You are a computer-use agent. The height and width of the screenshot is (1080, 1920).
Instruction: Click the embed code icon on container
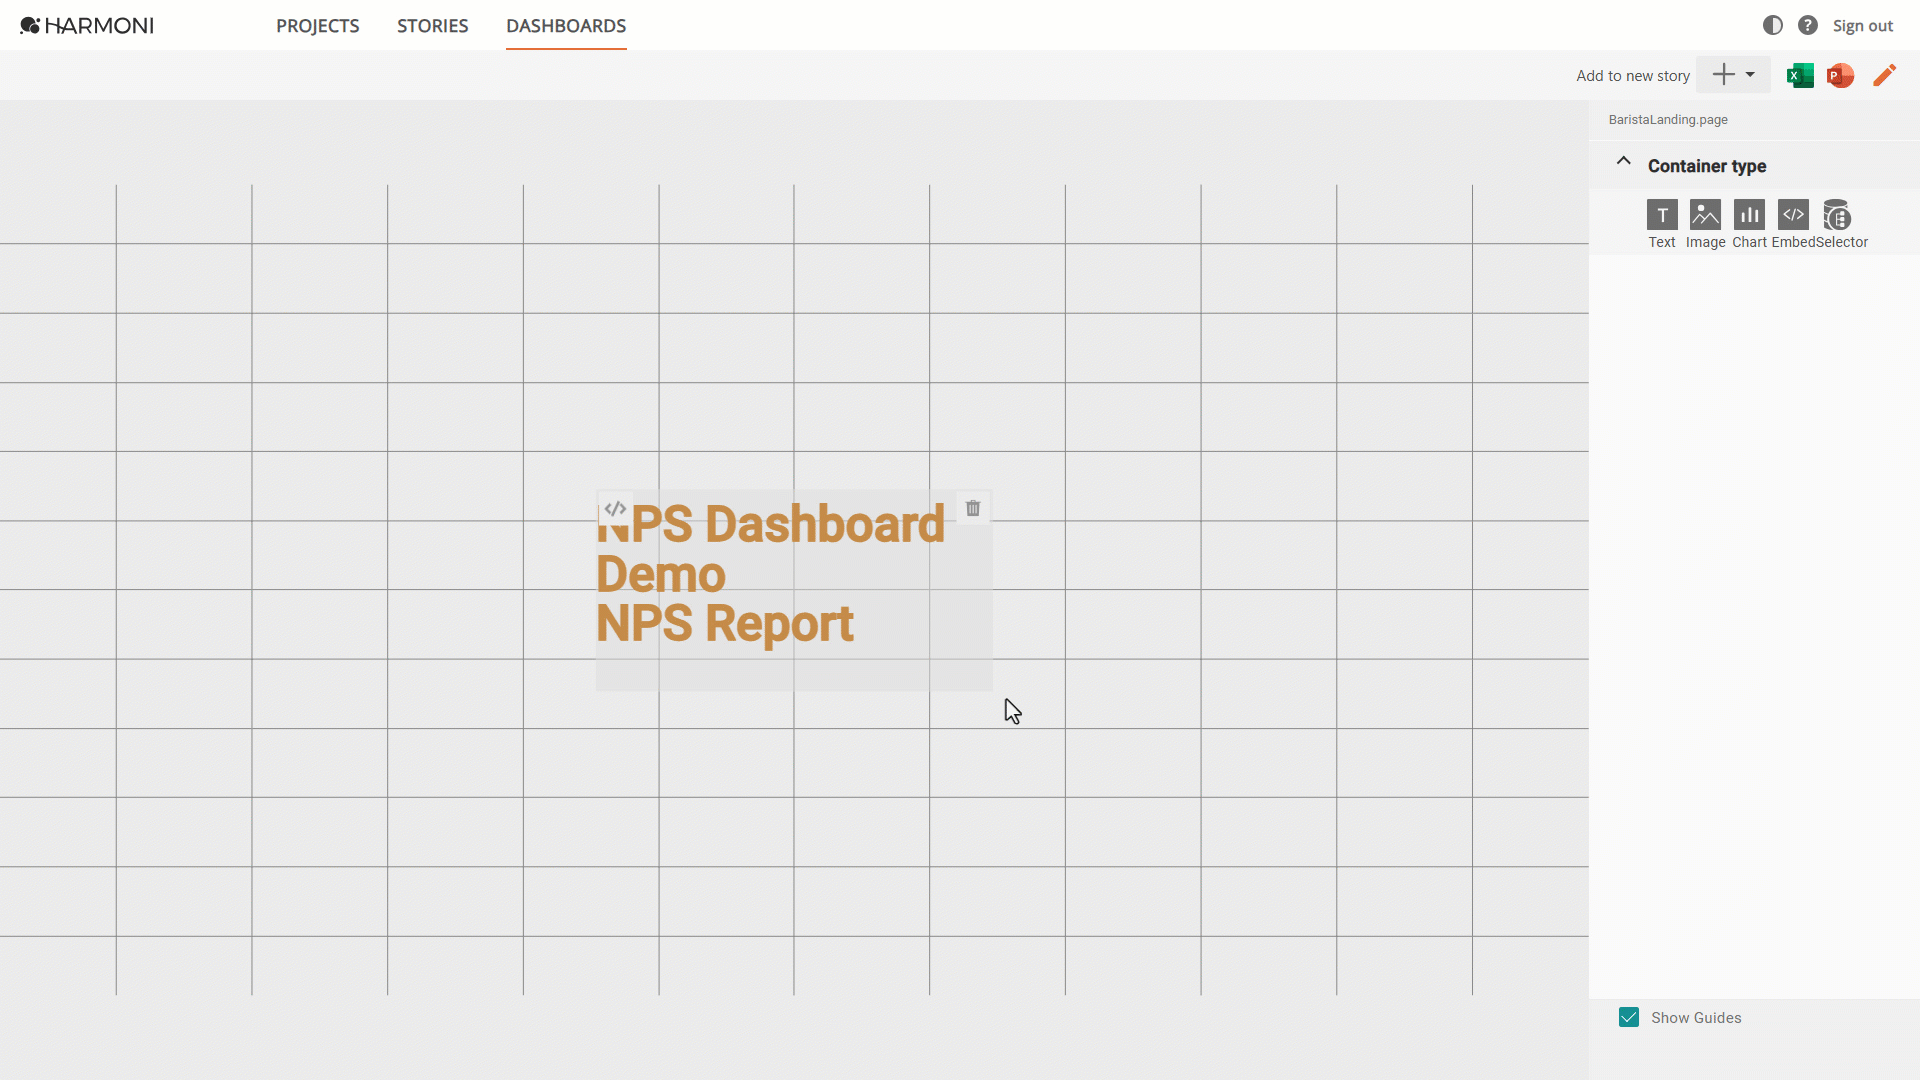615,508
